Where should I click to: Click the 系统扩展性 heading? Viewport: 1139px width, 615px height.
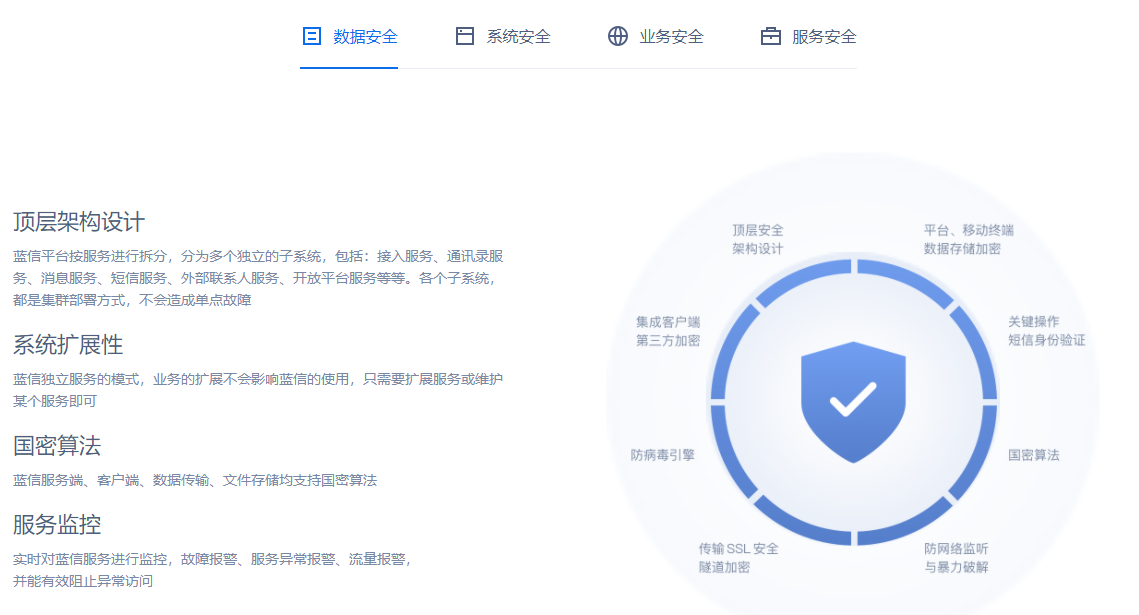68,345
